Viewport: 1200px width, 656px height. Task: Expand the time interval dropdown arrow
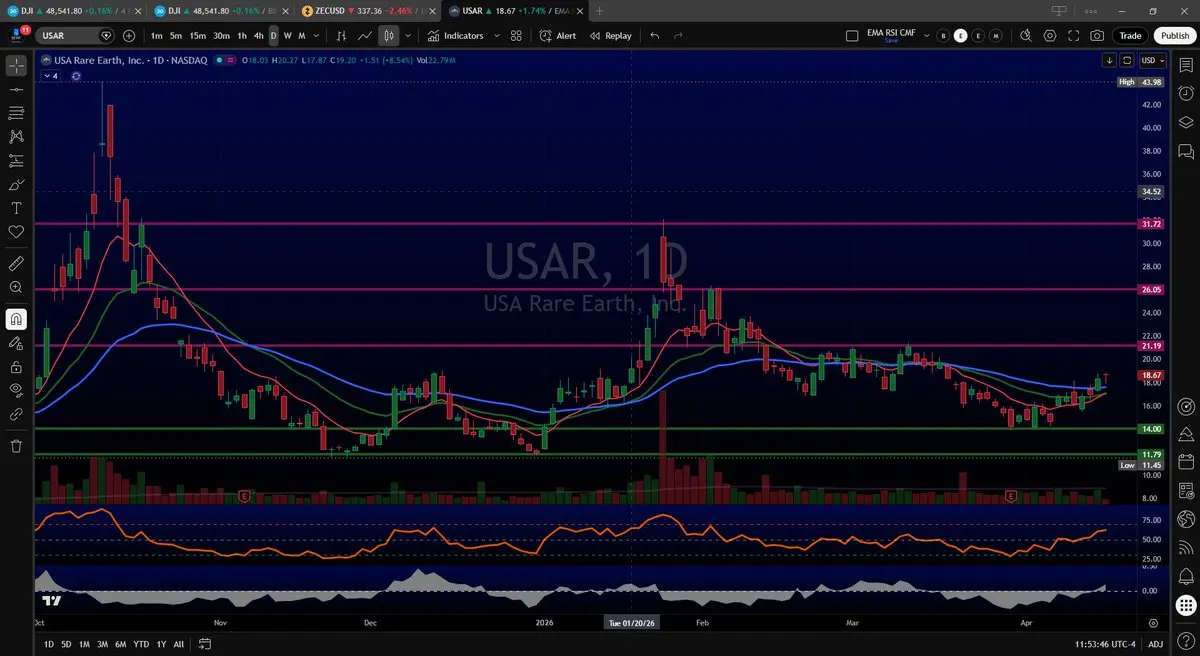[x=318, y=35]
